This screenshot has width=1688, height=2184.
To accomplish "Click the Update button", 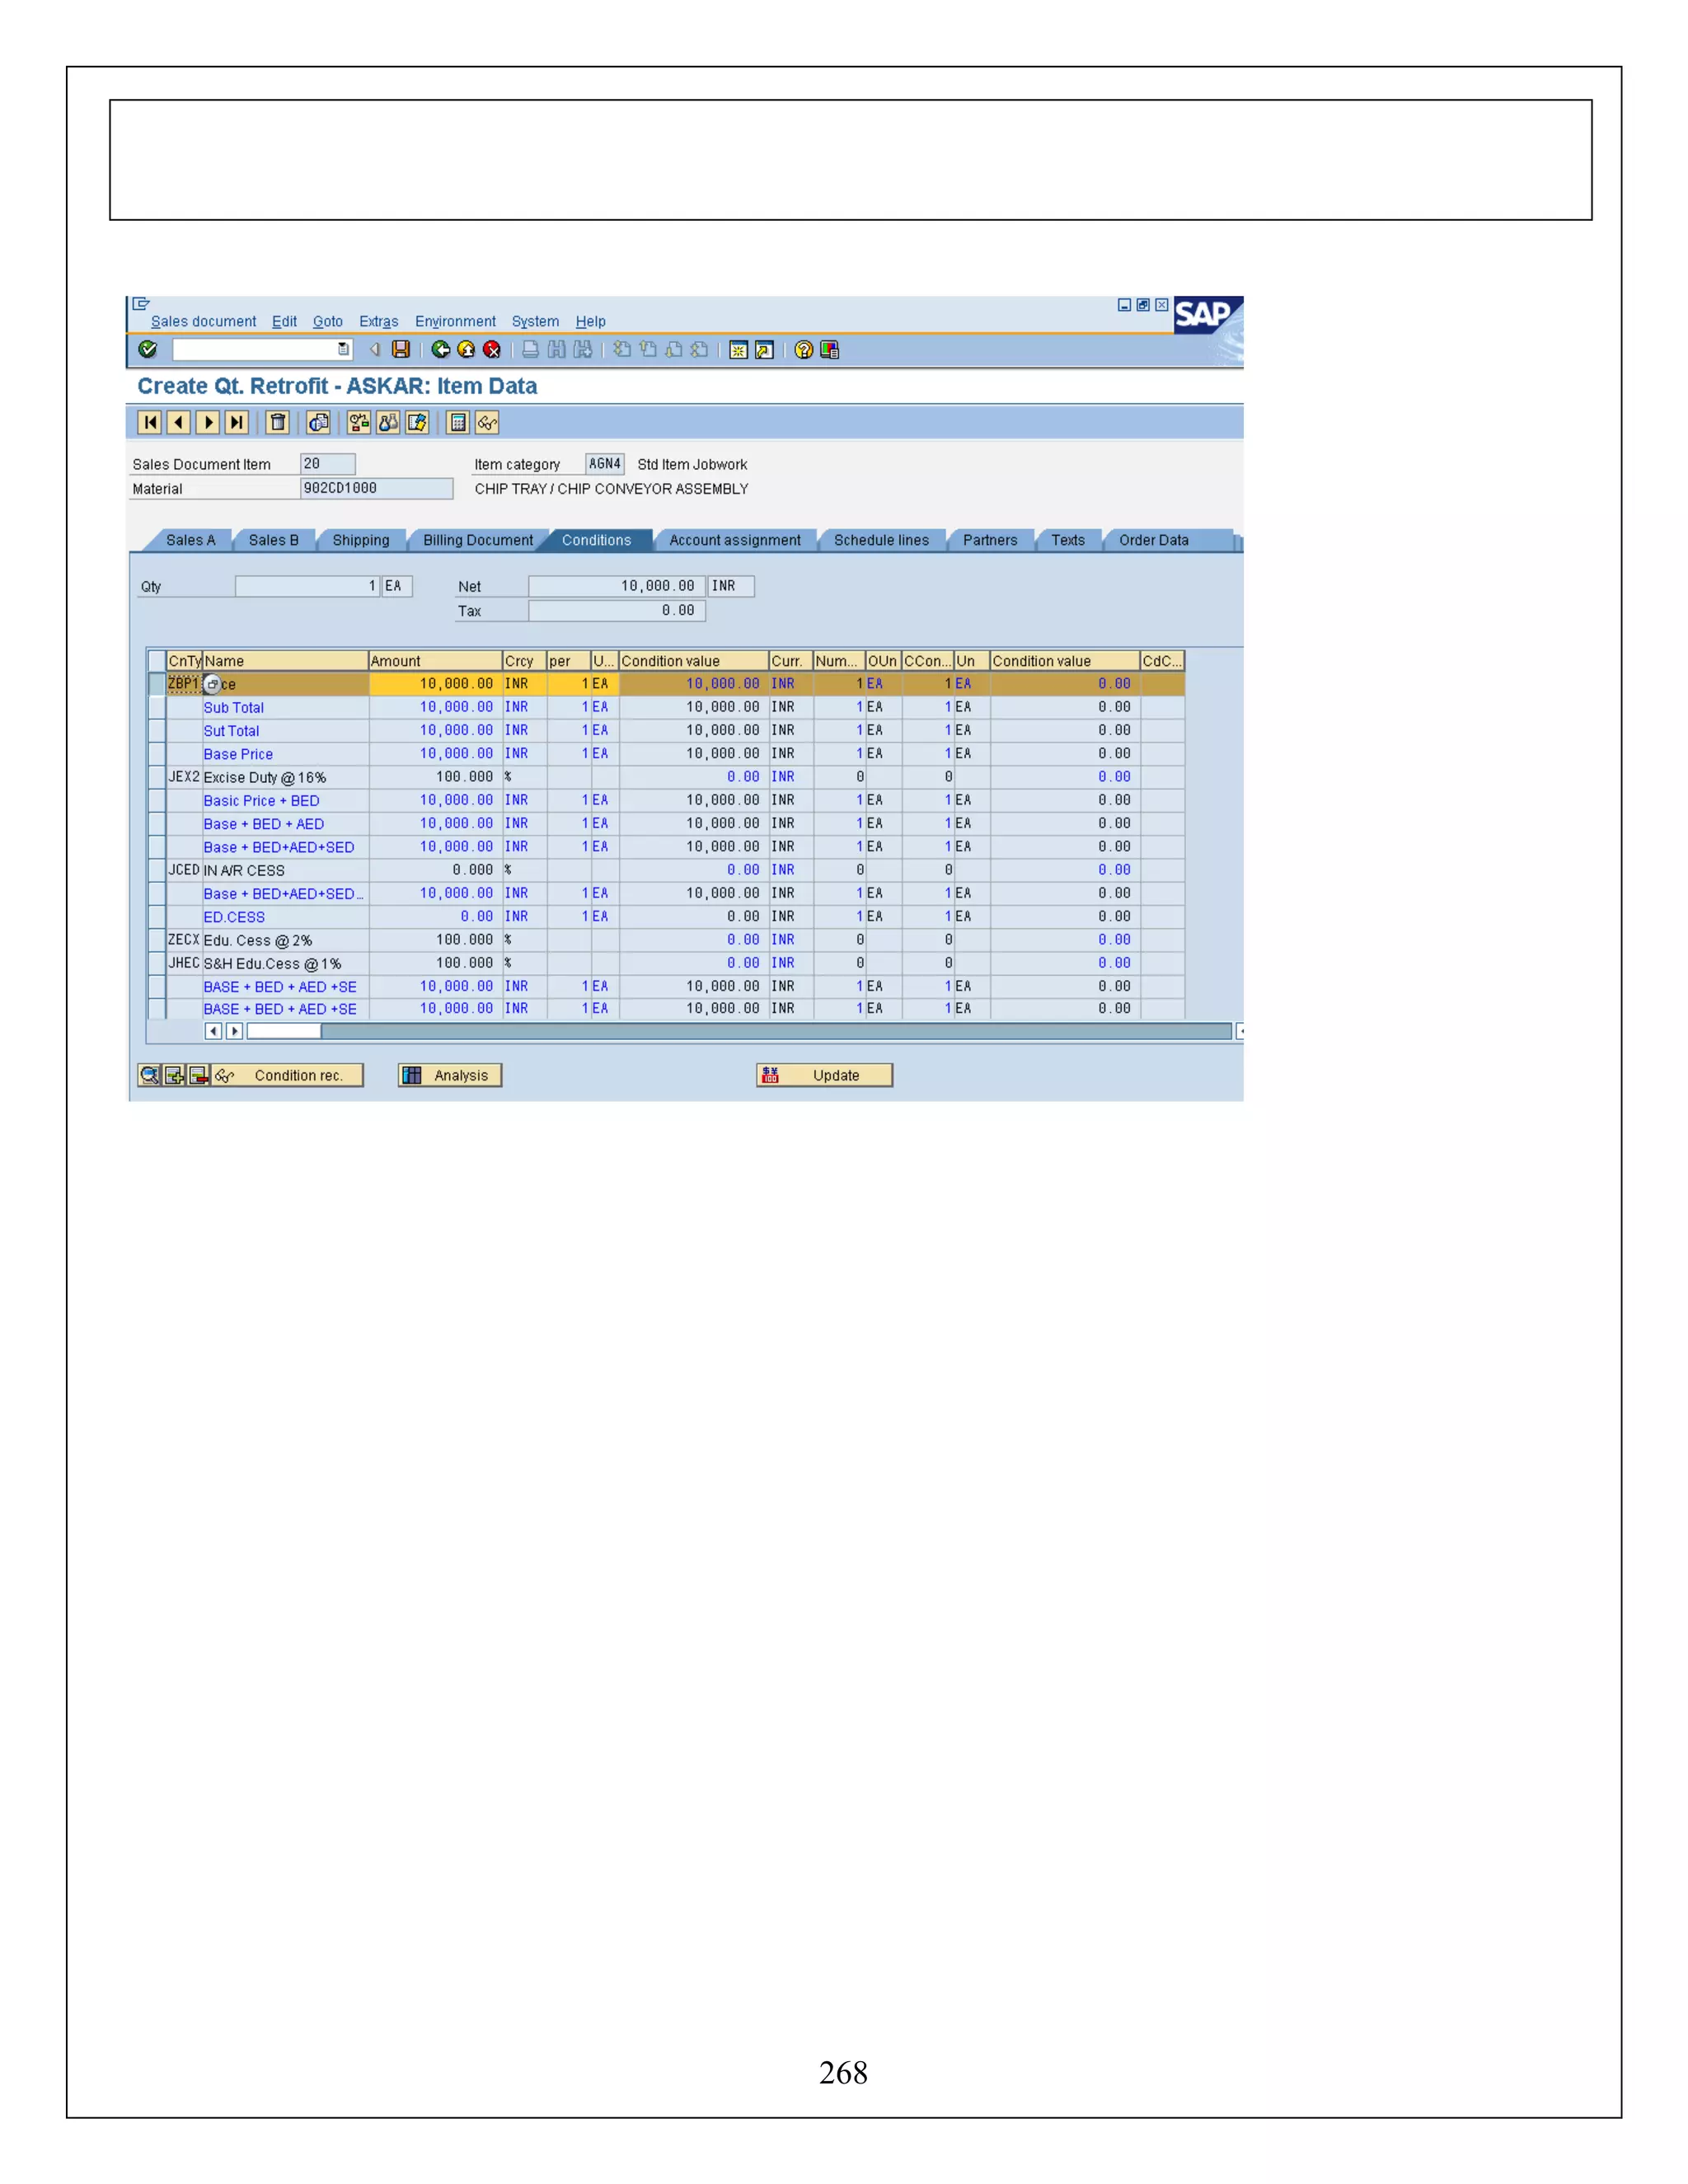I will tap(824, 1075).
